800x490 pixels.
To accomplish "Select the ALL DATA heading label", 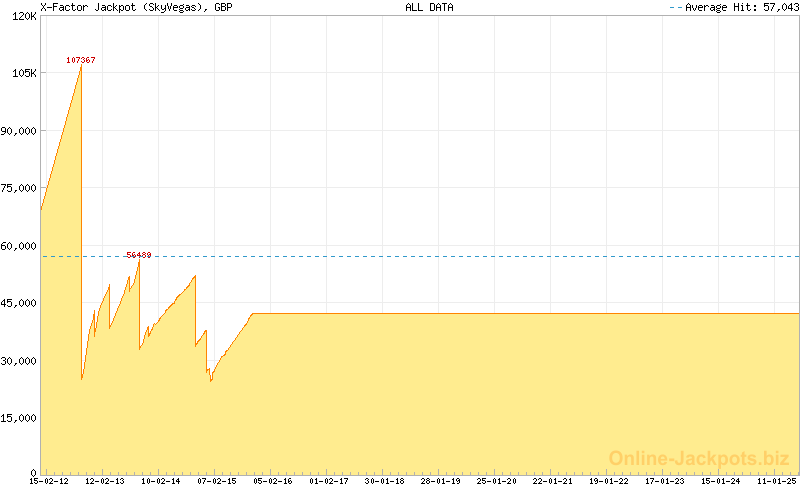I will point(429,7).
